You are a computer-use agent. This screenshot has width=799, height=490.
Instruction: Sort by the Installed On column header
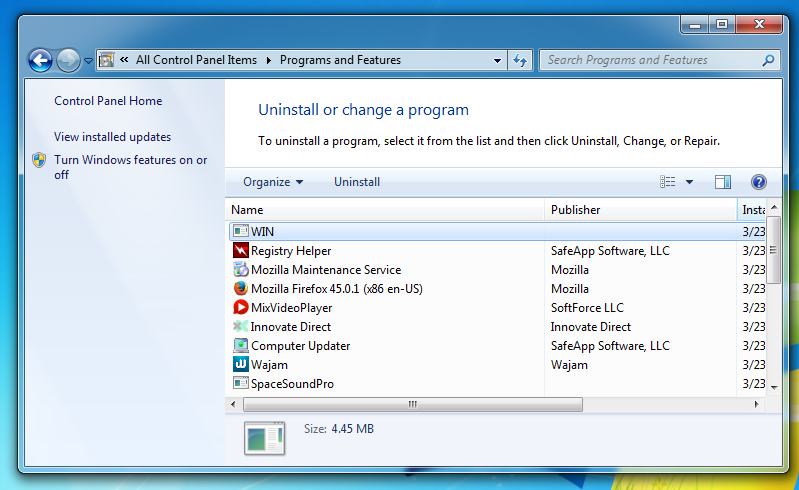[x=752, y=210]
